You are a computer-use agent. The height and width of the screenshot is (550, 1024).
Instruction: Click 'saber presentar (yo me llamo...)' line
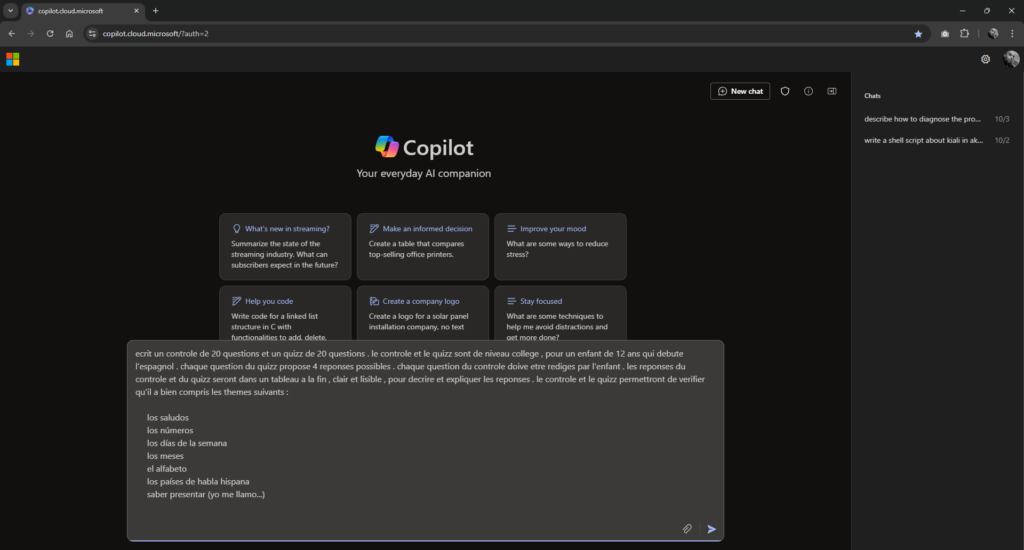point(206,494)
